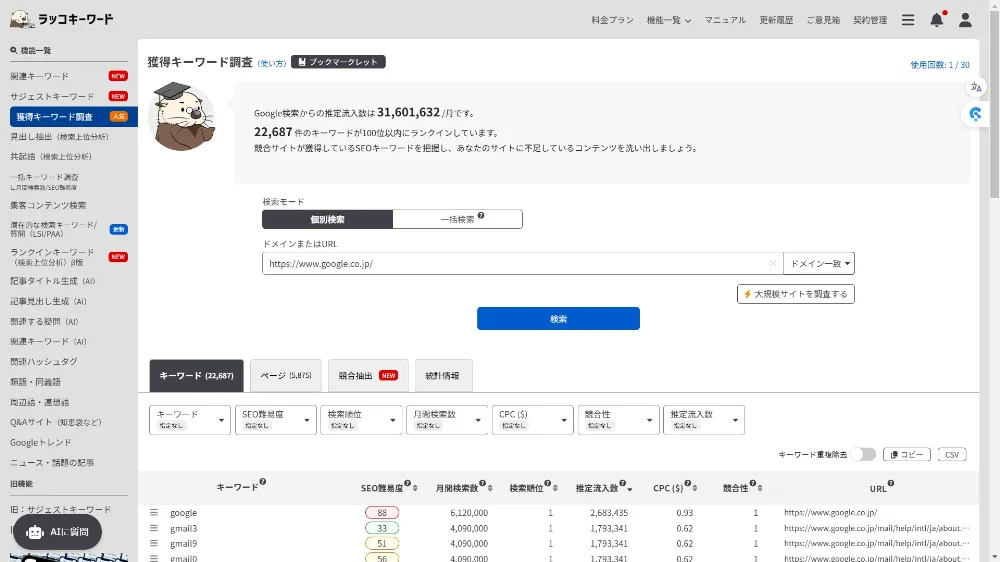Select 個別検索 search mode

coord(327,219)
